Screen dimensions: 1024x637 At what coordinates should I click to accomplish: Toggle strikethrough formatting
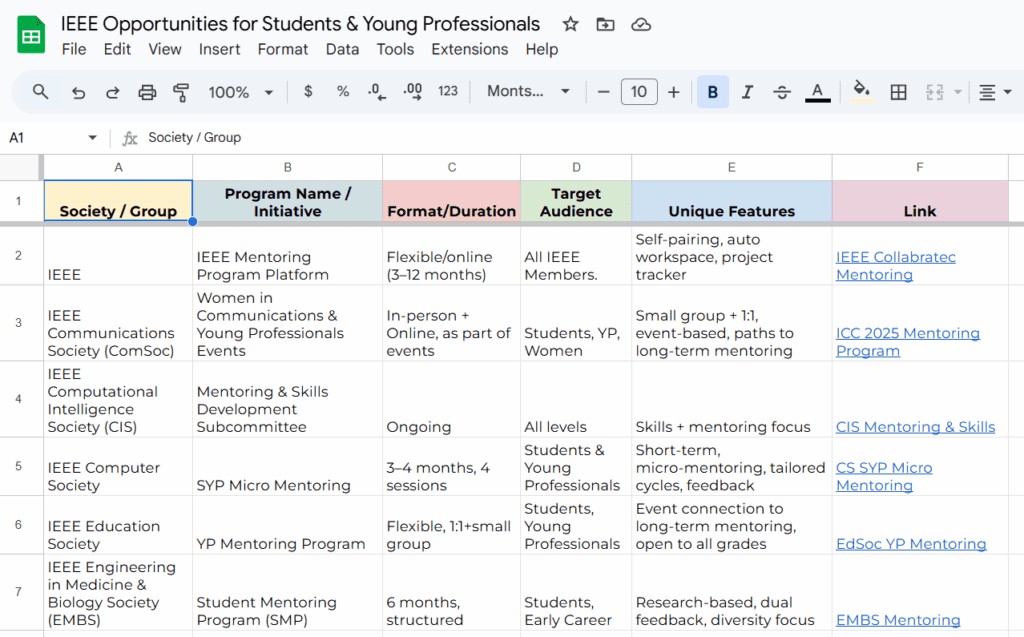pos(782,92)
